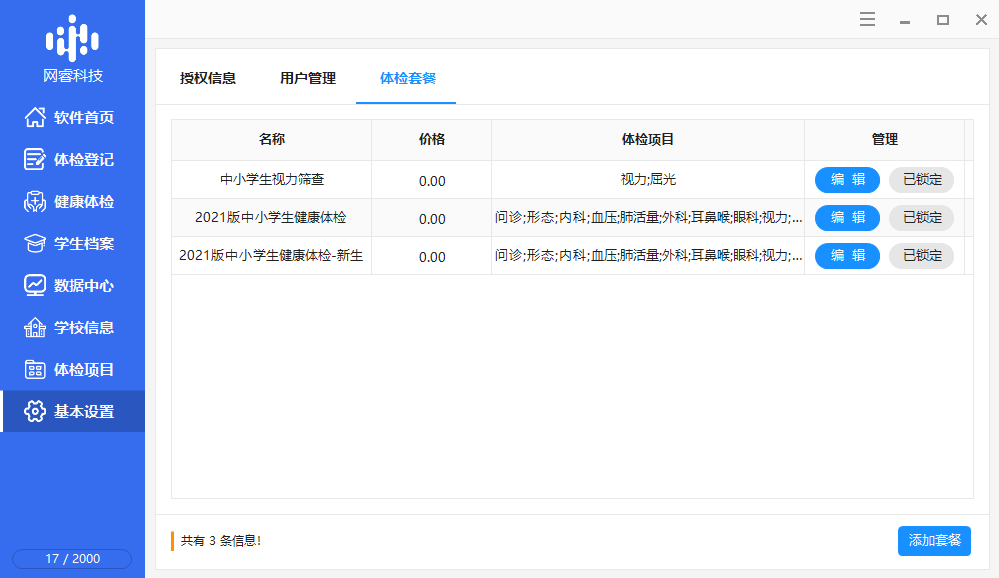Open the hamburger menu icon in title bar

point(867,19)
